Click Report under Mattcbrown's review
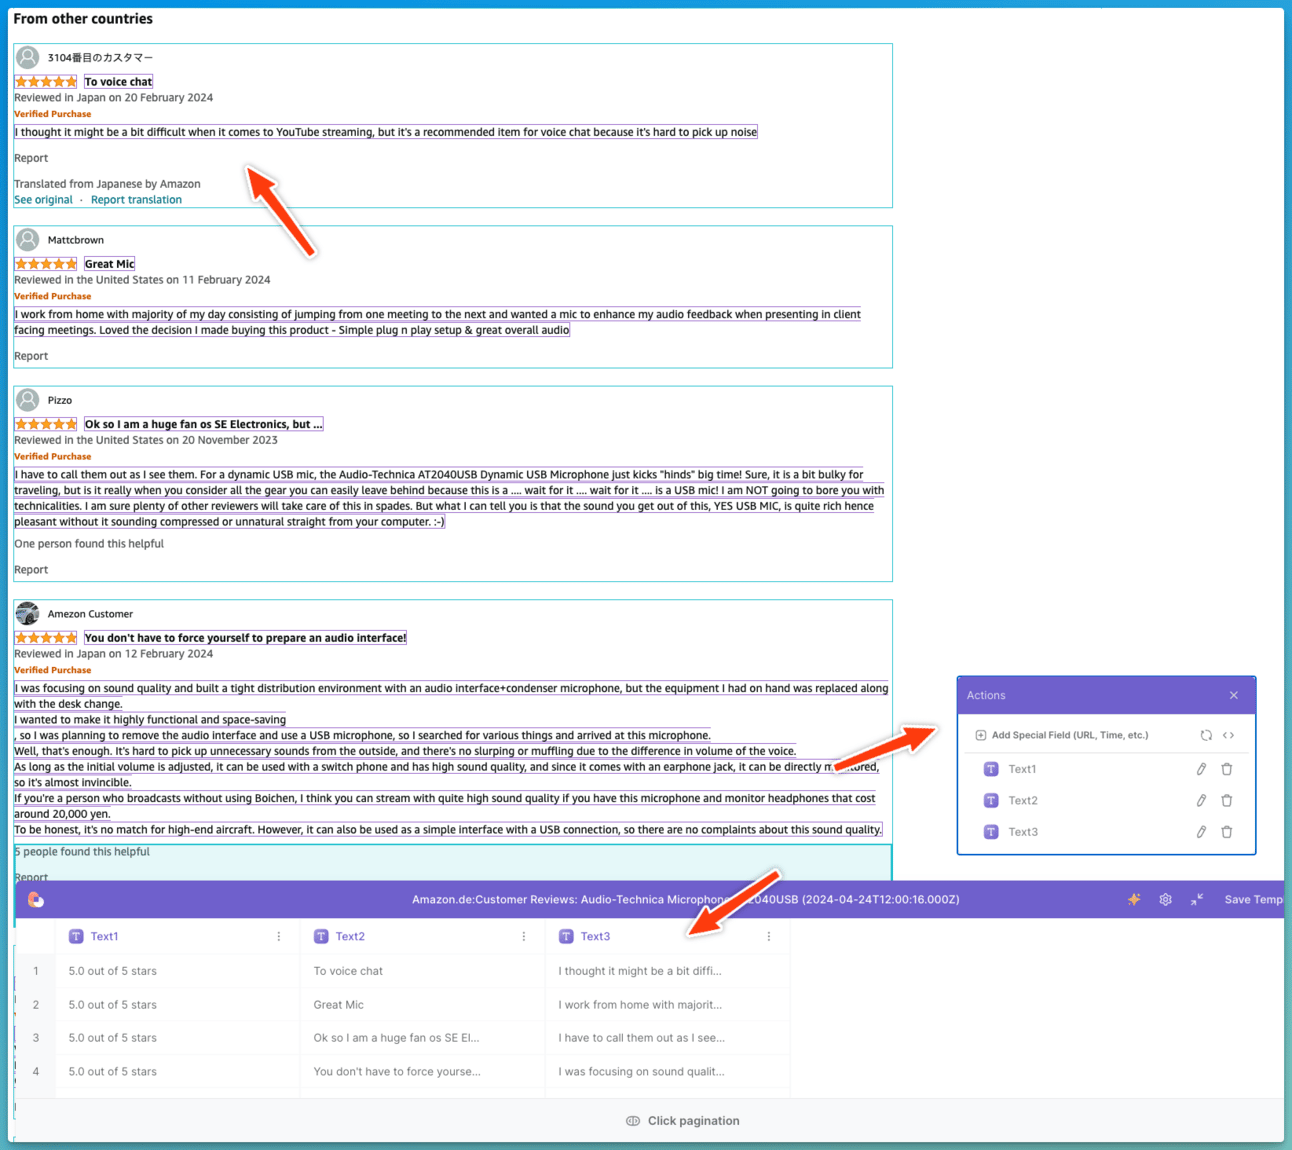This screenshot has width=1292, height=1150. tap(31, 356)
